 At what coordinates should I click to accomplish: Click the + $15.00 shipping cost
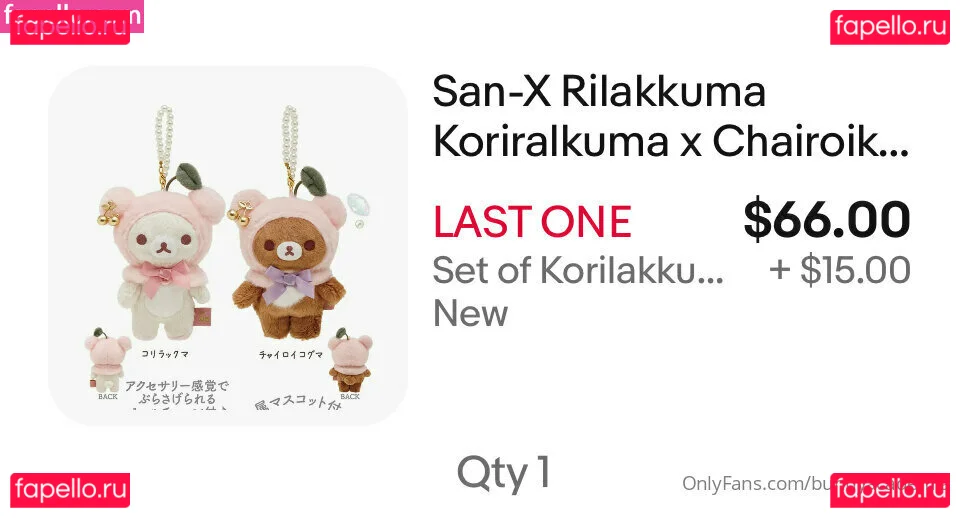pos(840,270)
